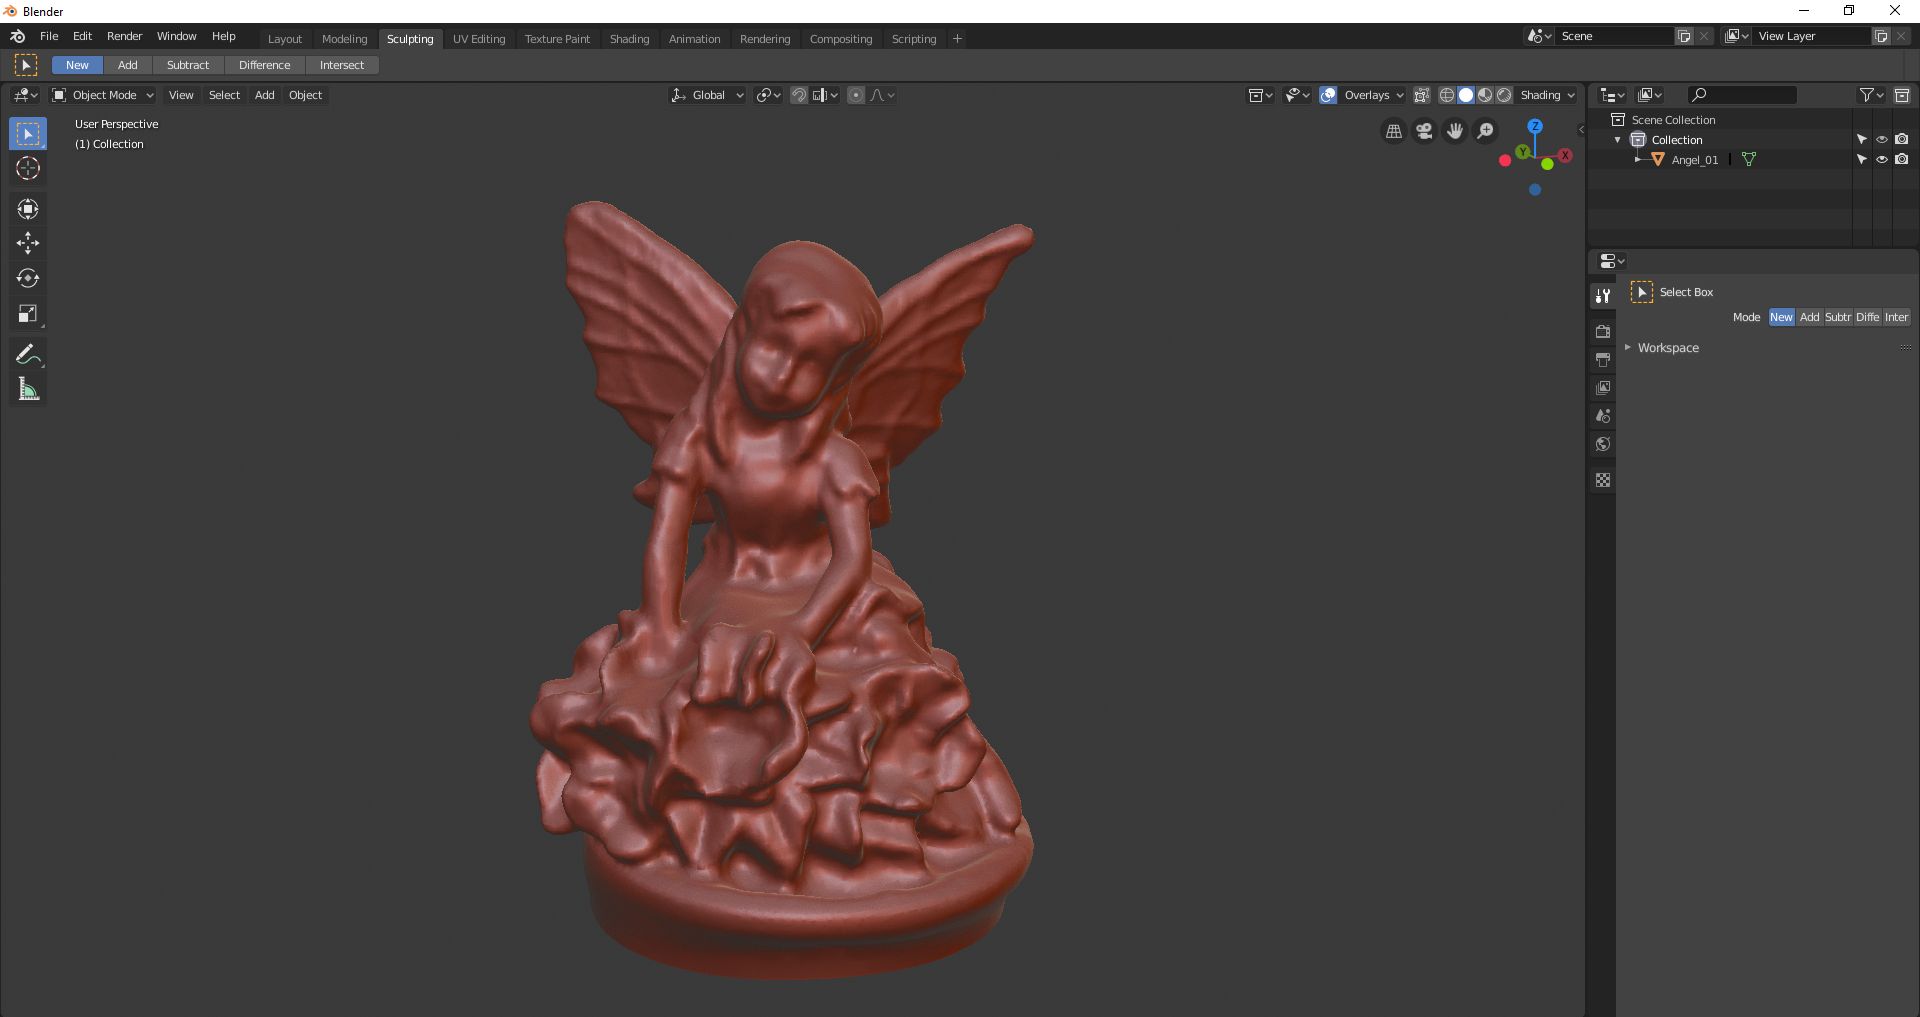The width and height of the screenshot is (1920, 1017).
Task: Toggle snapping magnet button
Action: 799,95
